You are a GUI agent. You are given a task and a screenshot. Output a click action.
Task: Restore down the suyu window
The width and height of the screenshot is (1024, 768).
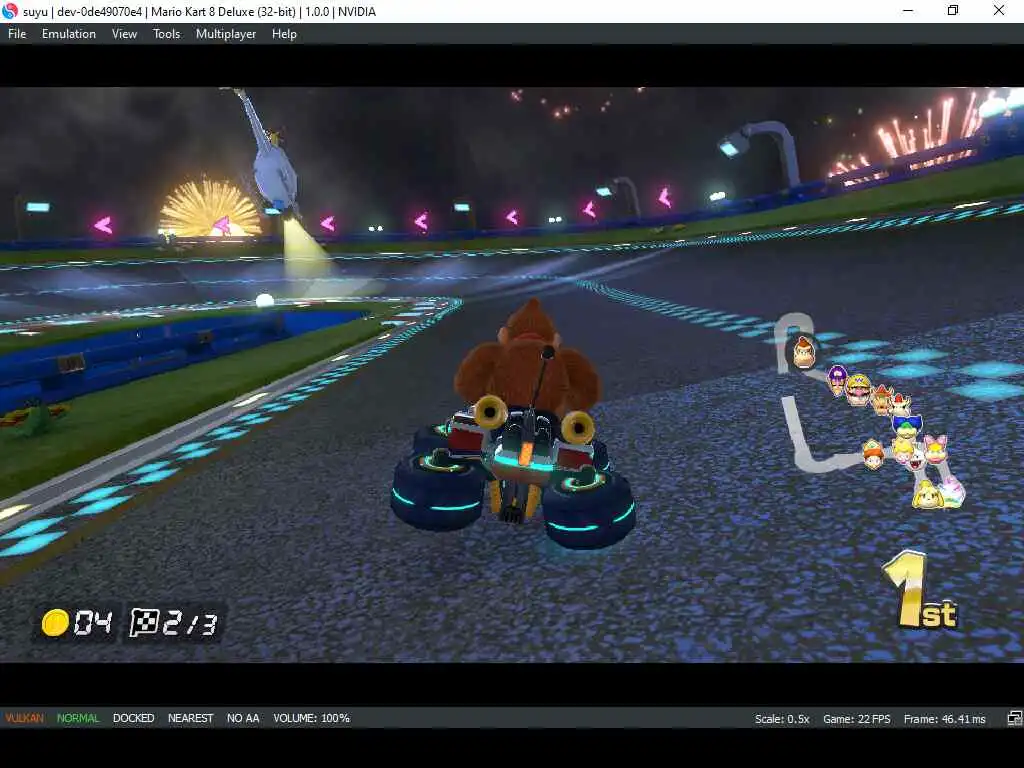pyautogui.click(x=953, y=11)
